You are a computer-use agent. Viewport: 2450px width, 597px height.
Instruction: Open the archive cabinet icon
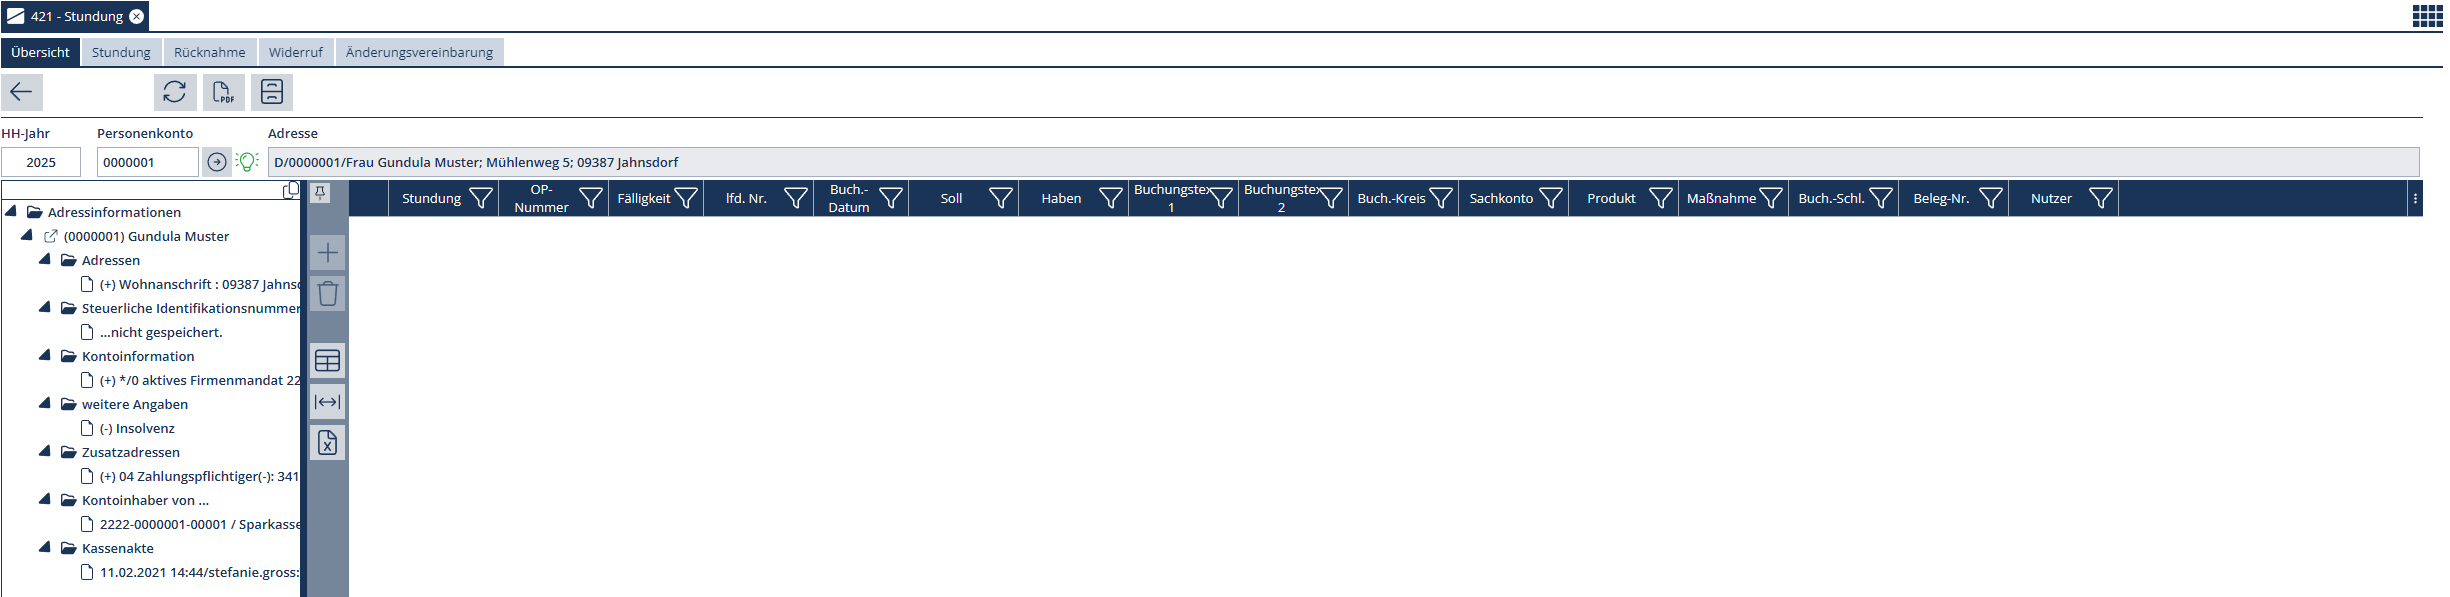pyautogui.click(x=272, y=92)
